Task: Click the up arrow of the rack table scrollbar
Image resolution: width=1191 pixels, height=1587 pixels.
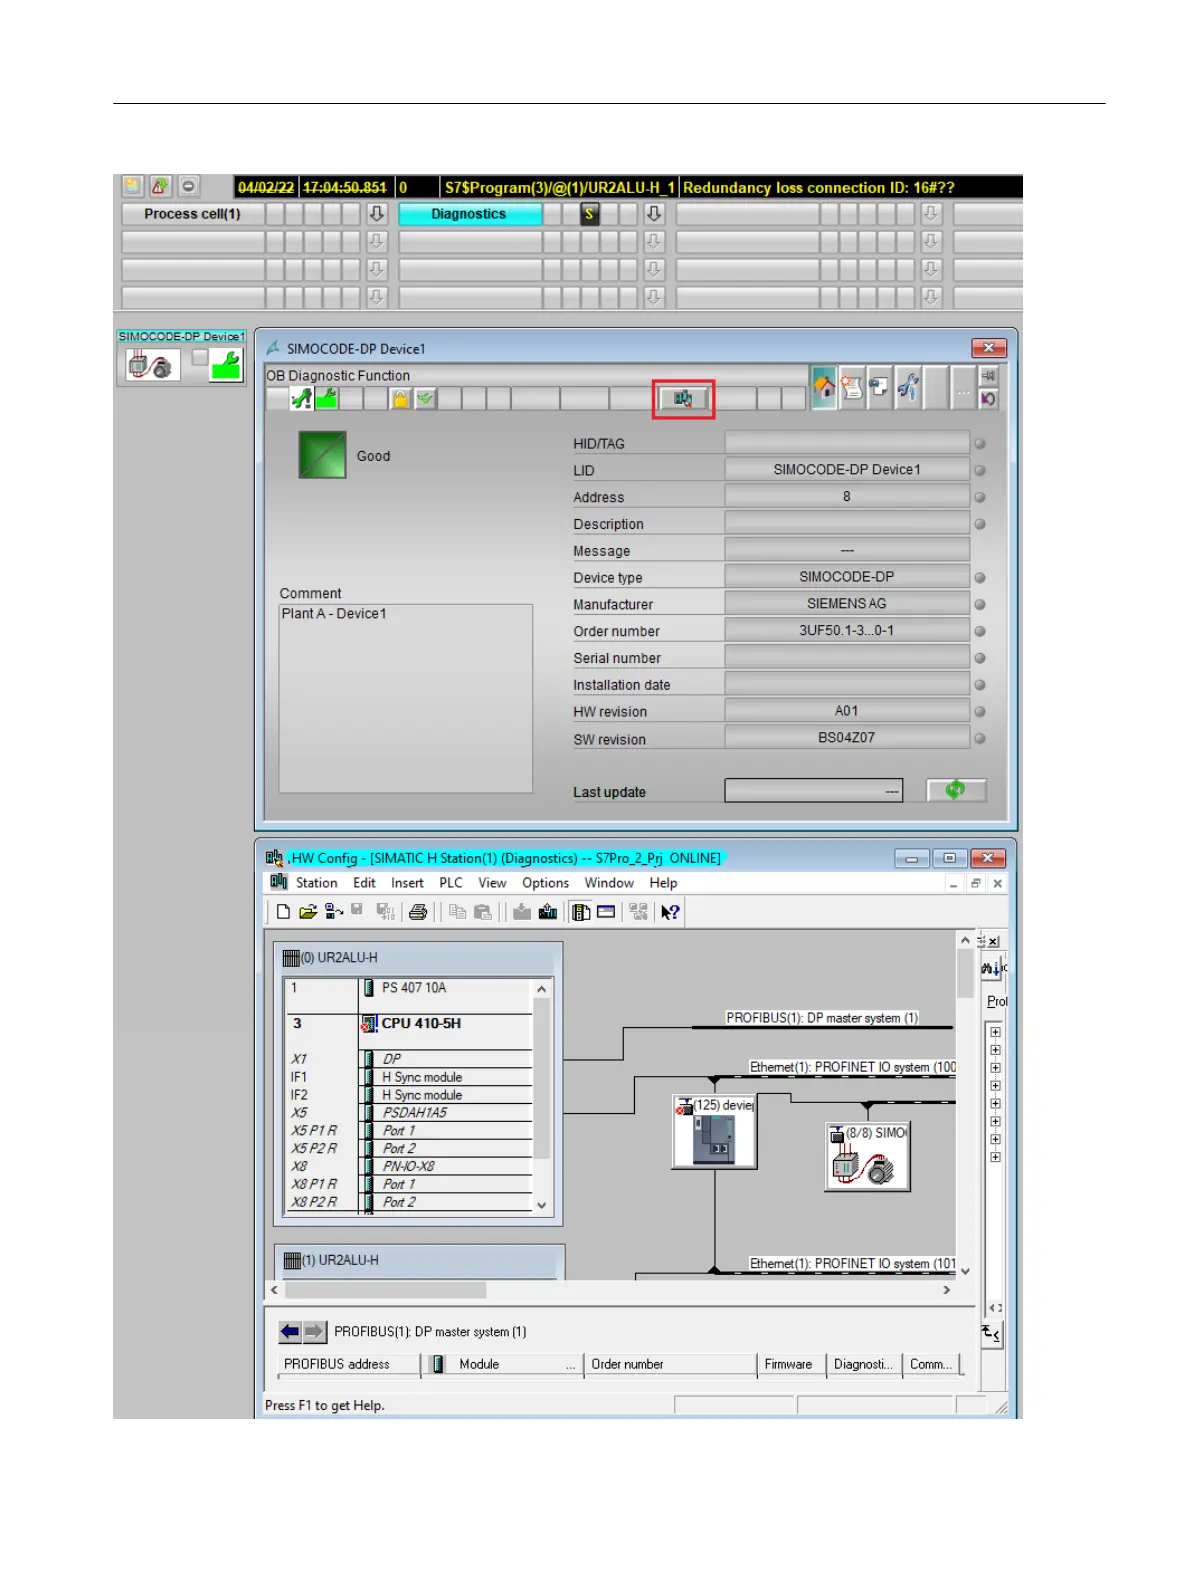Action: (x=541, y=989)
